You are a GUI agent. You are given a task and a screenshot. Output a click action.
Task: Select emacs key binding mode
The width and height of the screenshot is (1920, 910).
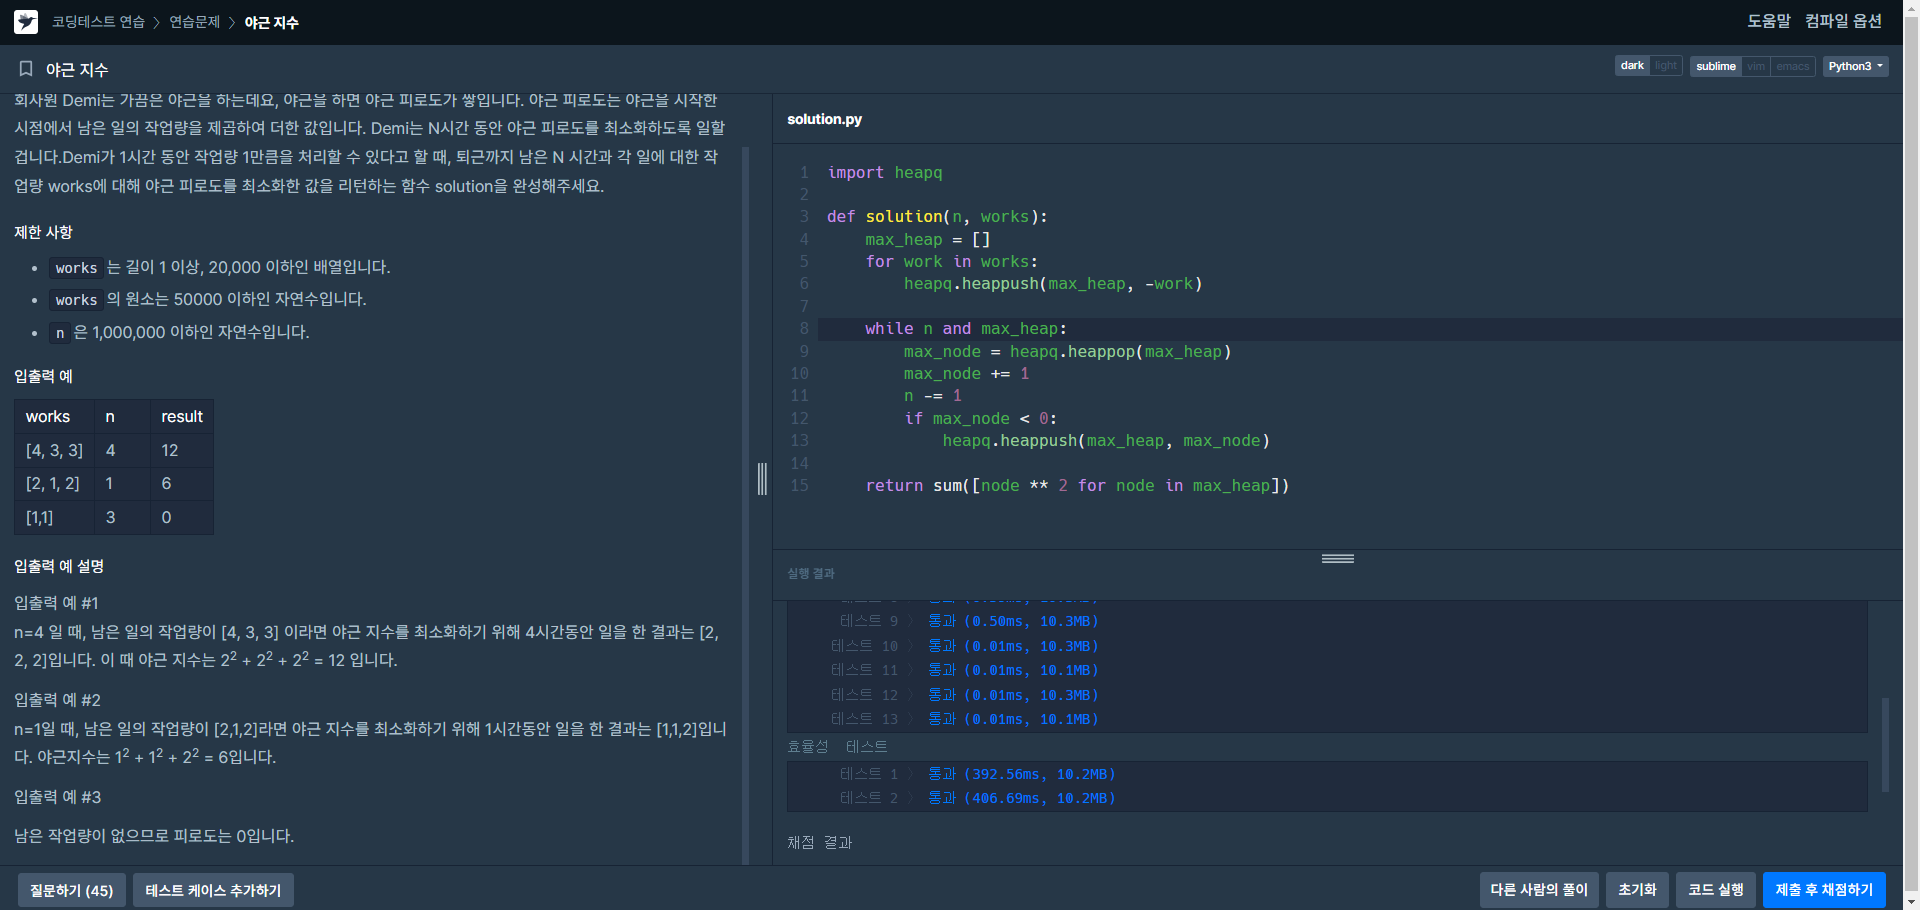[1793, 66]
